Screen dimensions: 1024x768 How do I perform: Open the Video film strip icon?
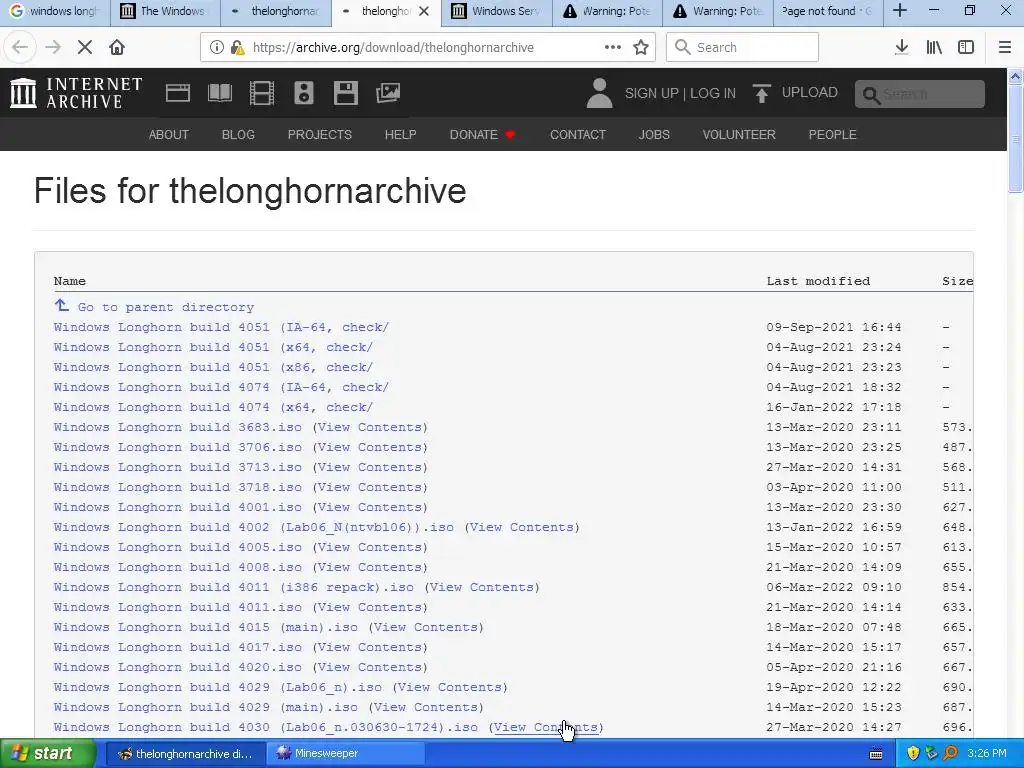point(261,93)
